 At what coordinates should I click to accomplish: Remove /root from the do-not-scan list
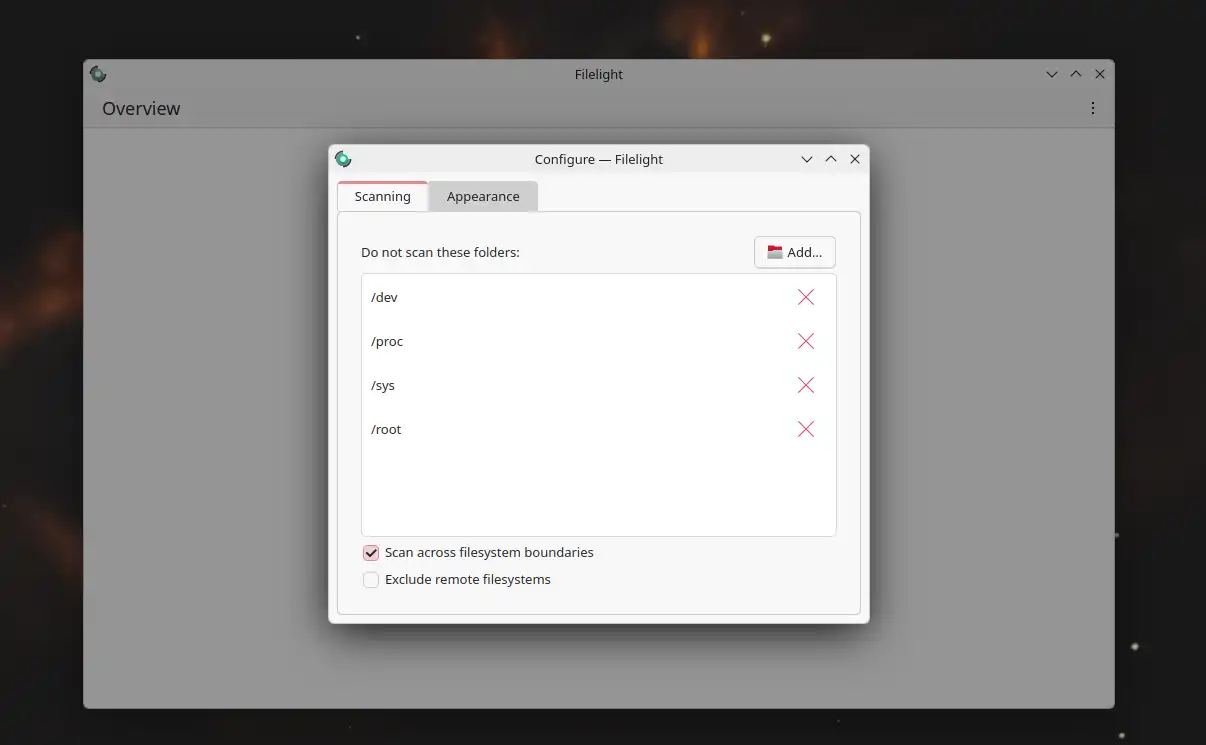tap(805, 429)
